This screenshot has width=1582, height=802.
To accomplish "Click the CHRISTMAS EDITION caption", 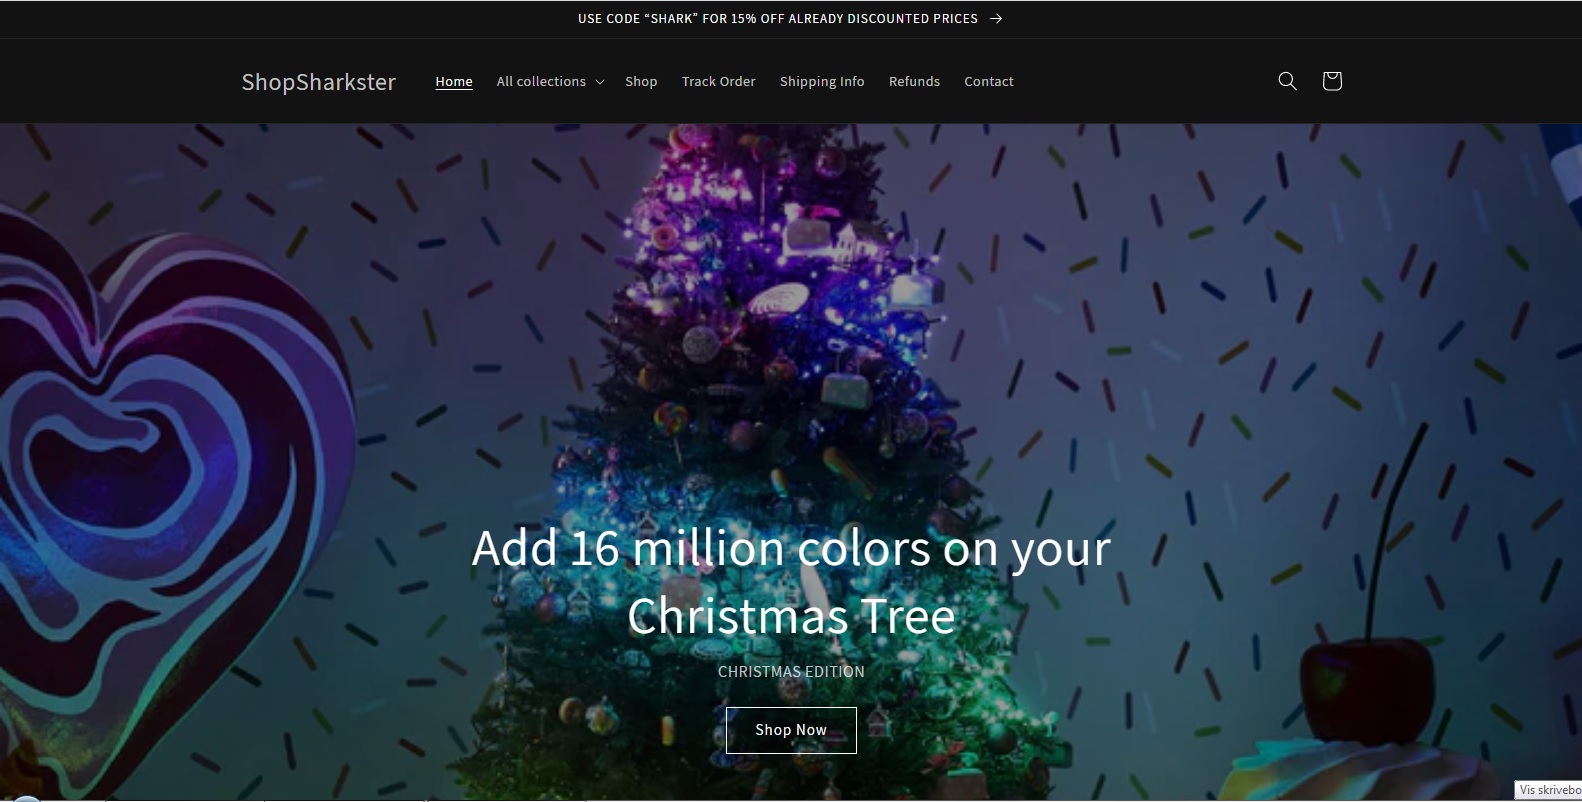I will 791,672.
